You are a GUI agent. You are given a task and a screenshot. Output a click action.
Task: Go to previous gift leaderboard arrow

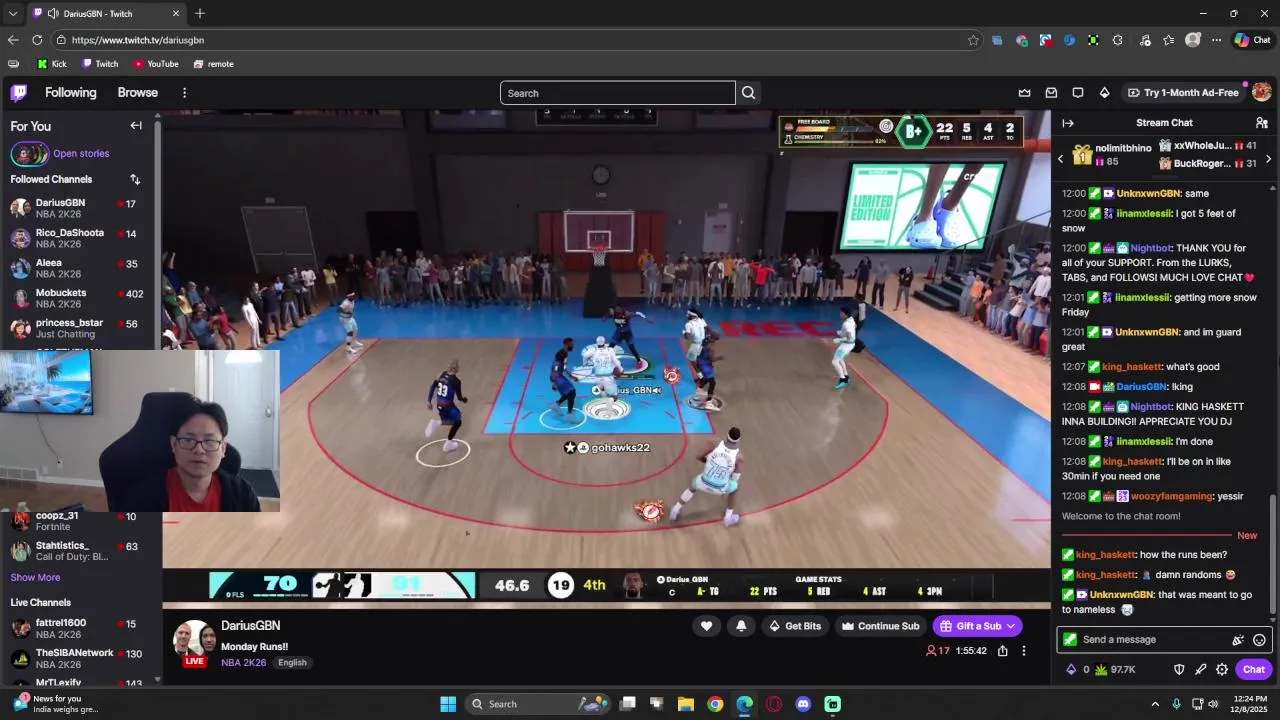(x=1061, y=158)
